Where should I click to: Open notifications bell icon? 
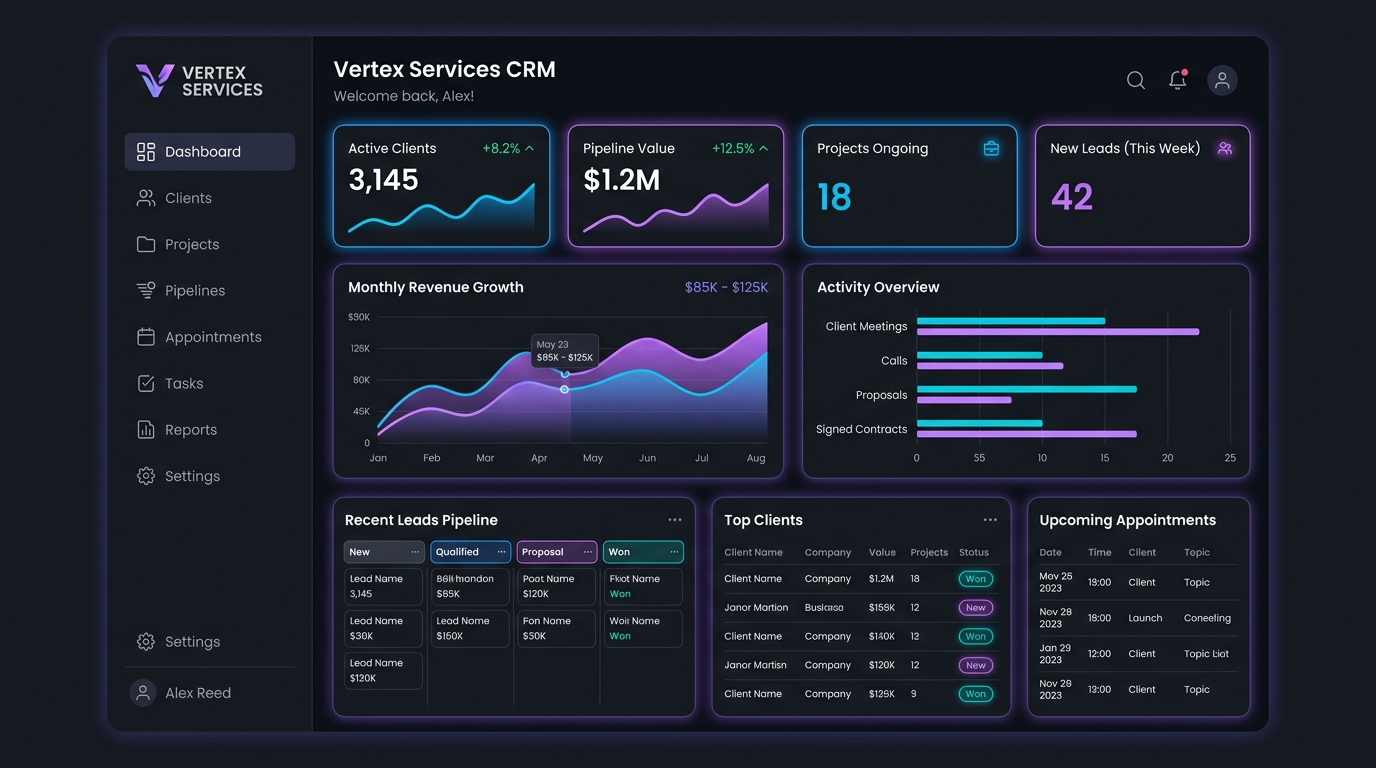(x=1178, y=80)
